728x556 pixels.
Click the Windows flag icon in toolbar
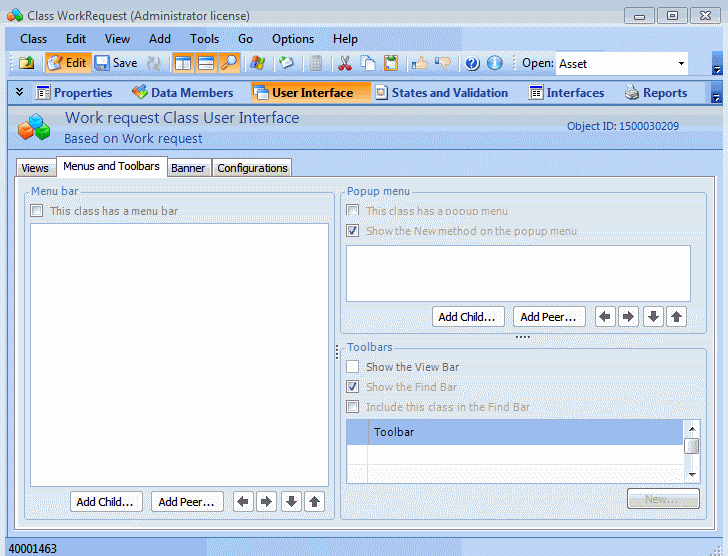click(x=257, y=63)
